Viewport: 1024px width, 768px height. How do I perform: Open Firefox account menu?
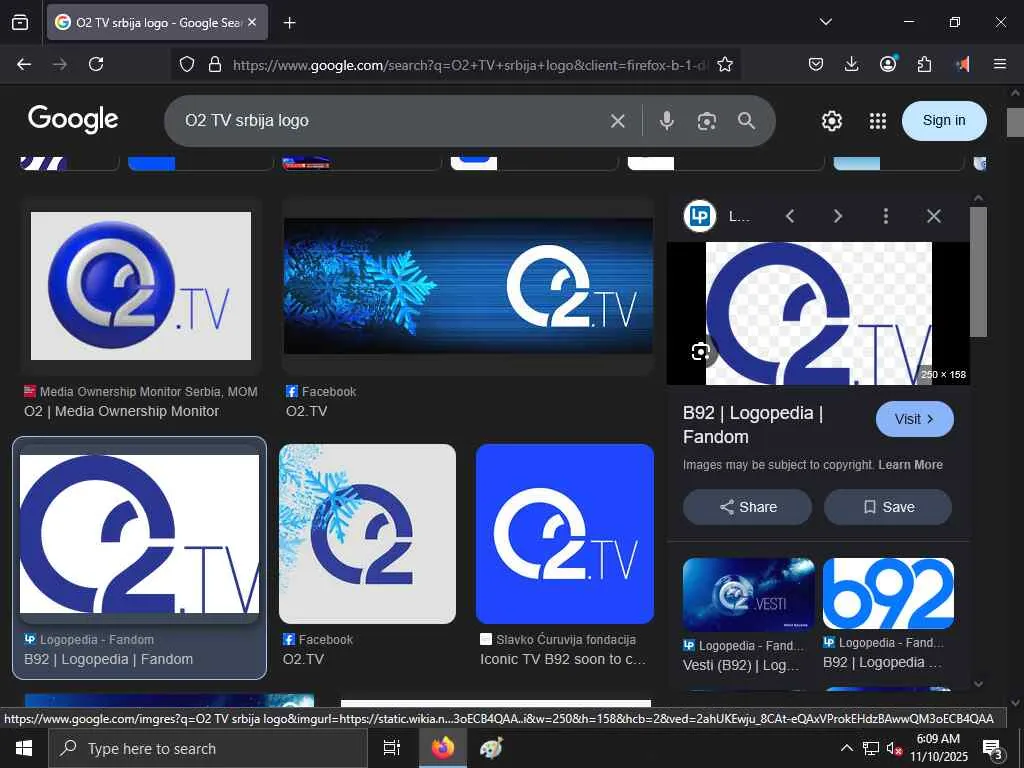click(888, 64)
